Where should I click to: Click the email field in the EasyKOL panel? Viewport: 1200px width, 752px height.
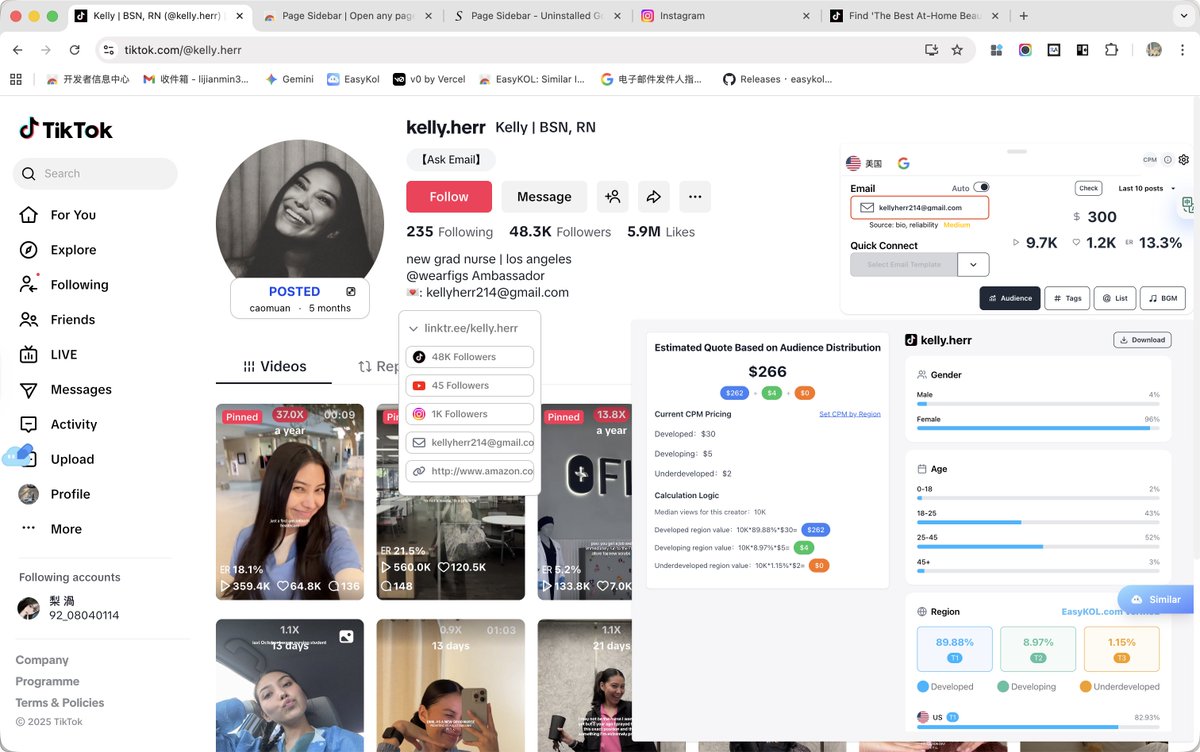pos(919,208)
